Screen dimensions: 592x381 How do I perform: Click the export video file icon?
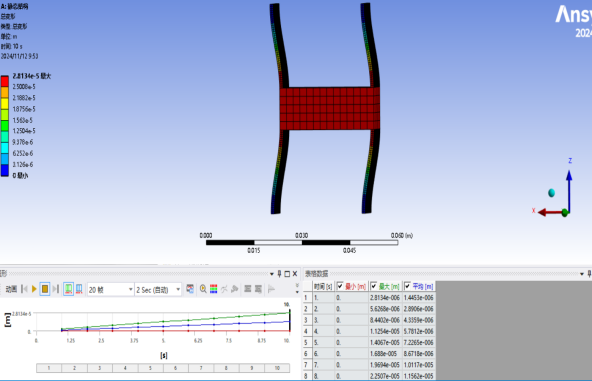[190, 289]
